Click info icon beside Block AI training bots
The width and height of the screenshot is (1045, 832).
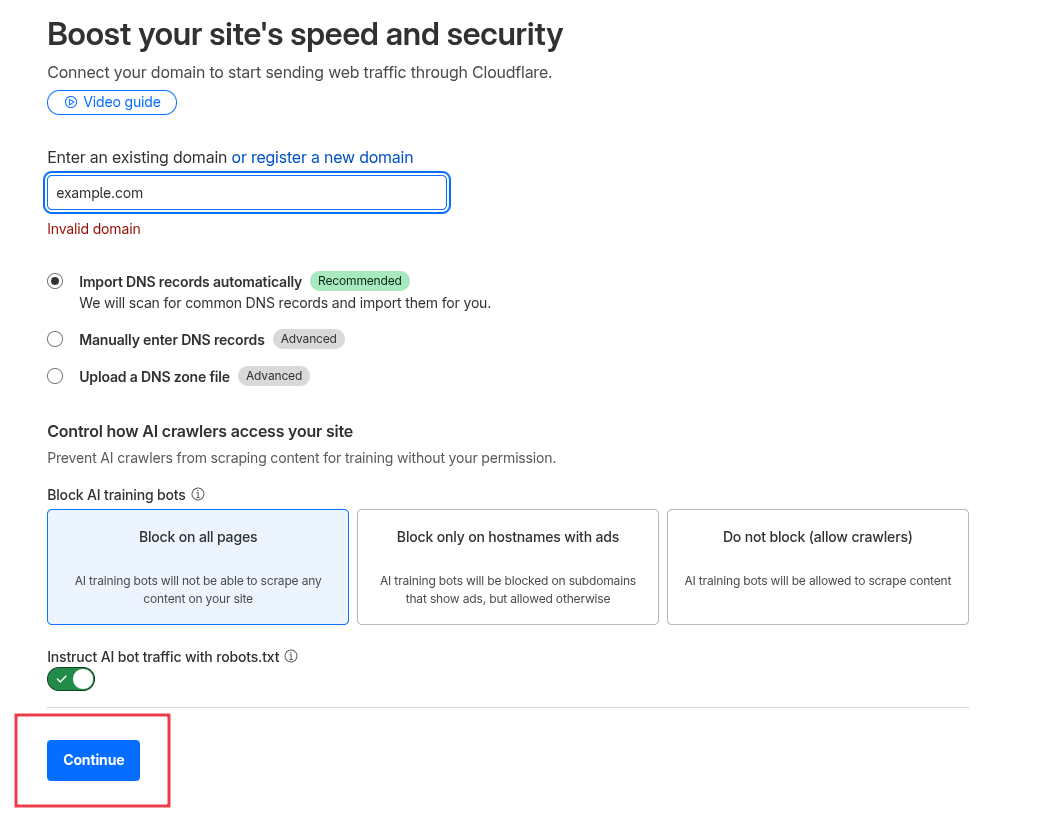click(198, 494)
